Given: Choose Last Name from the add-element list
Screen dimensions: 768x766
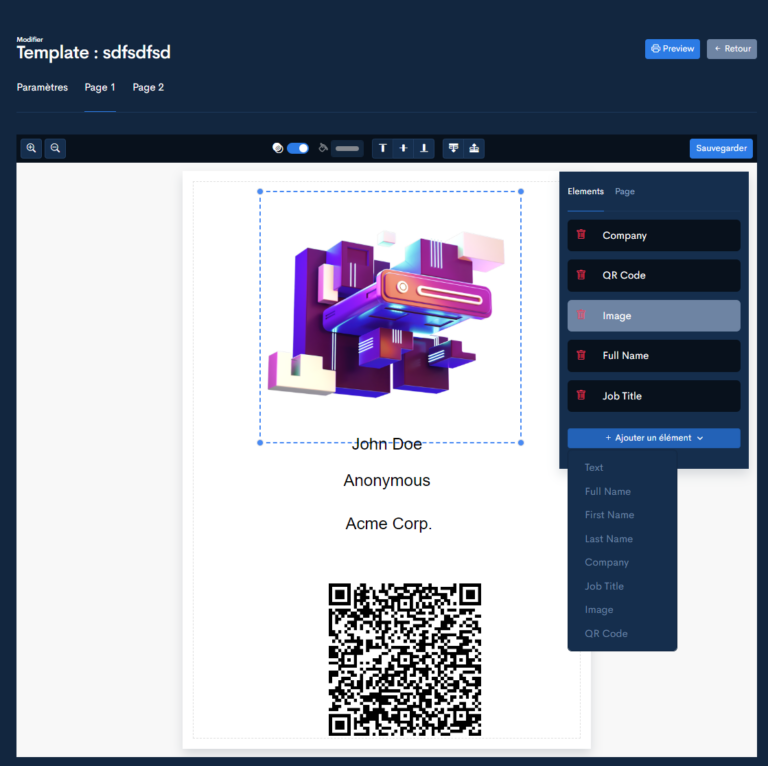Looking at the screenshot, I should pyautogui.click(x=608, y=539).
